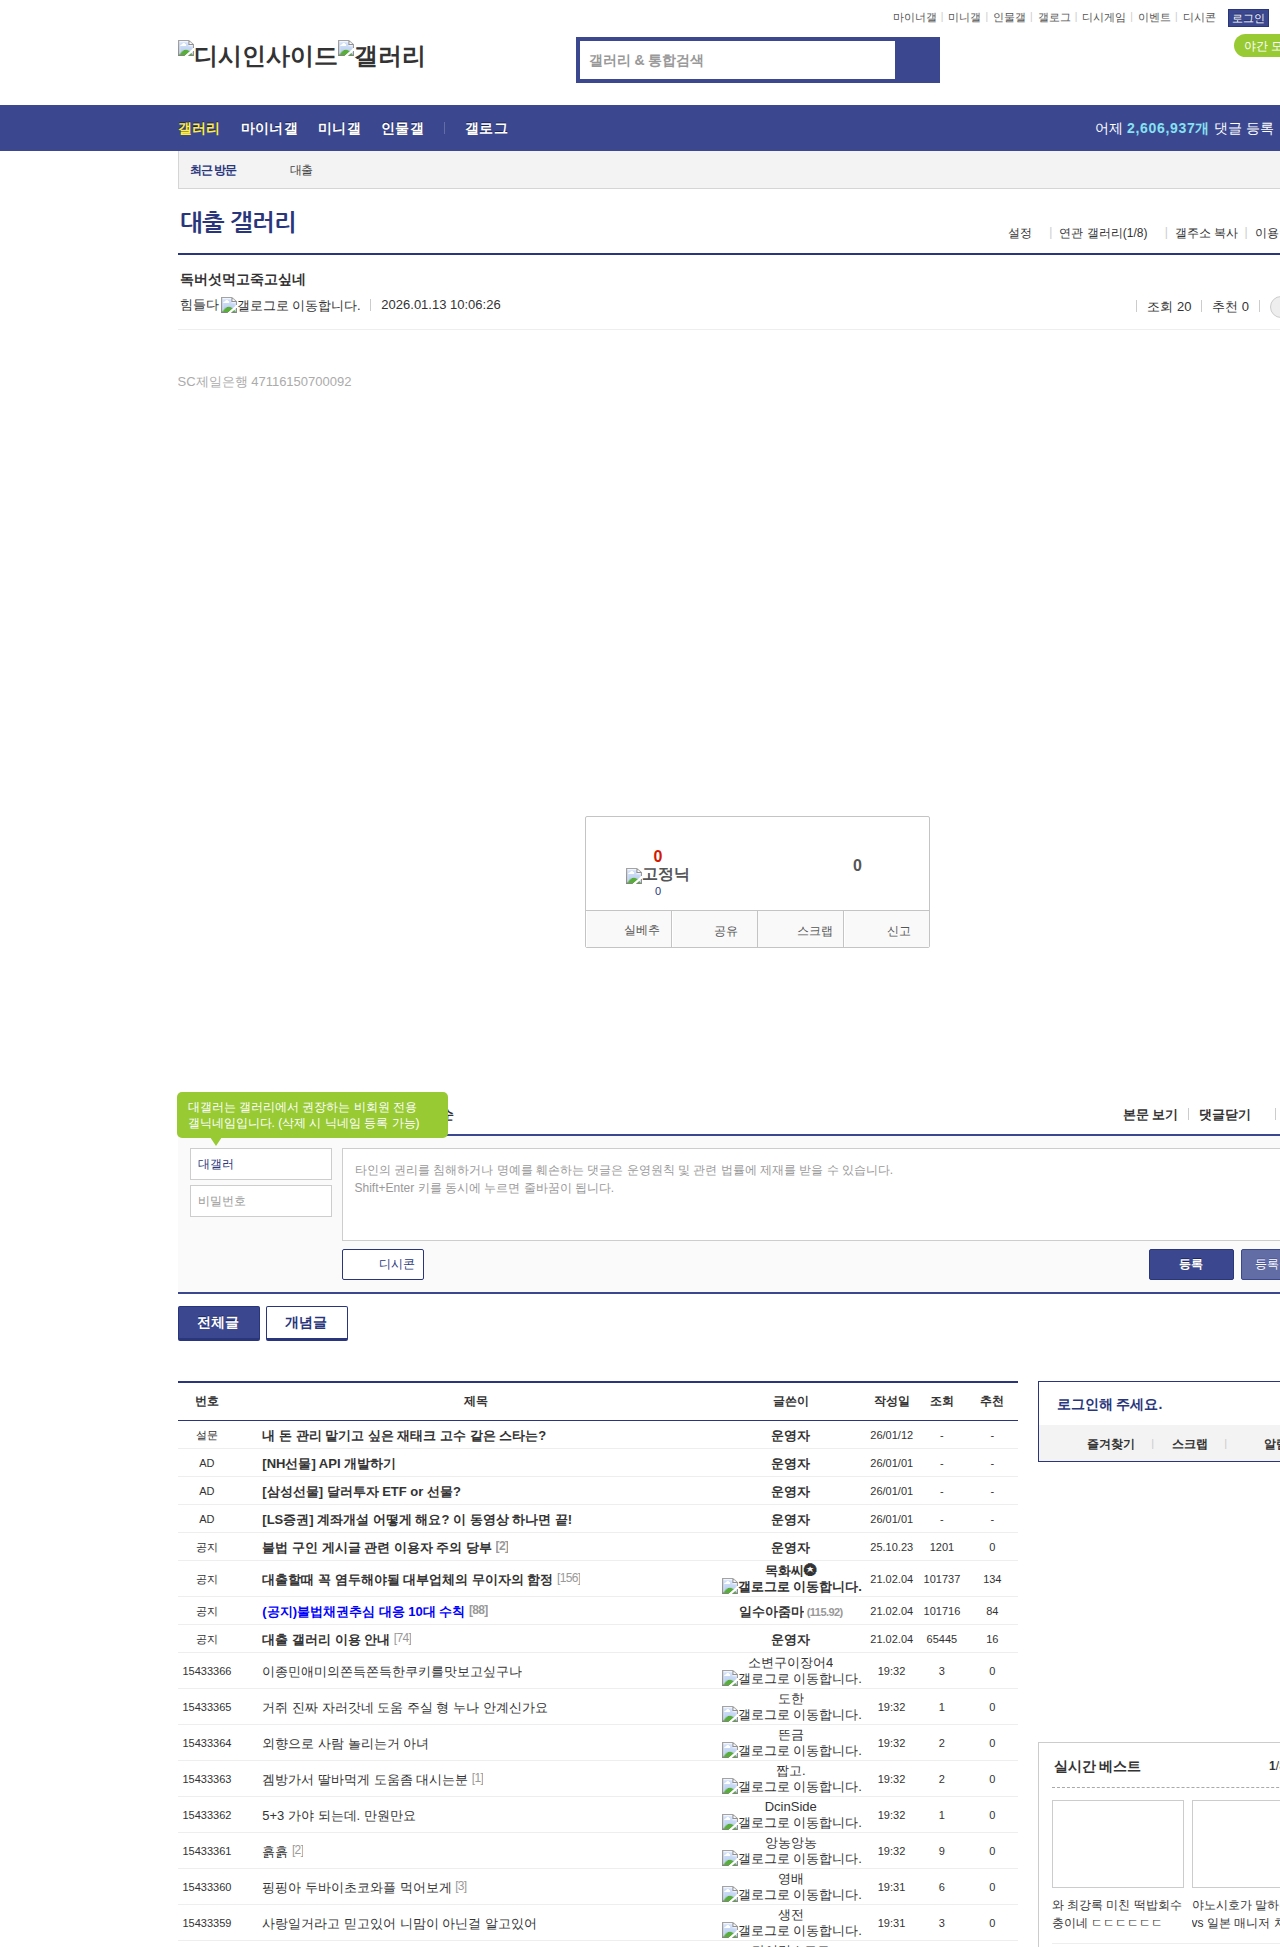Click the comment text area
The image size is (1280, 1947).
[811, 1194]
